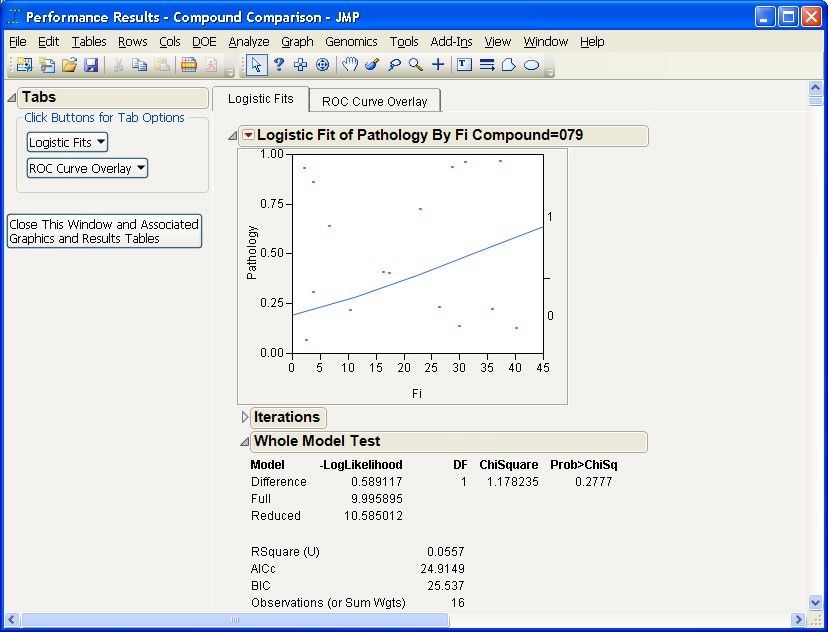Collapse the Whole Model Test section
828x632 pixels.
pos(244,441)
